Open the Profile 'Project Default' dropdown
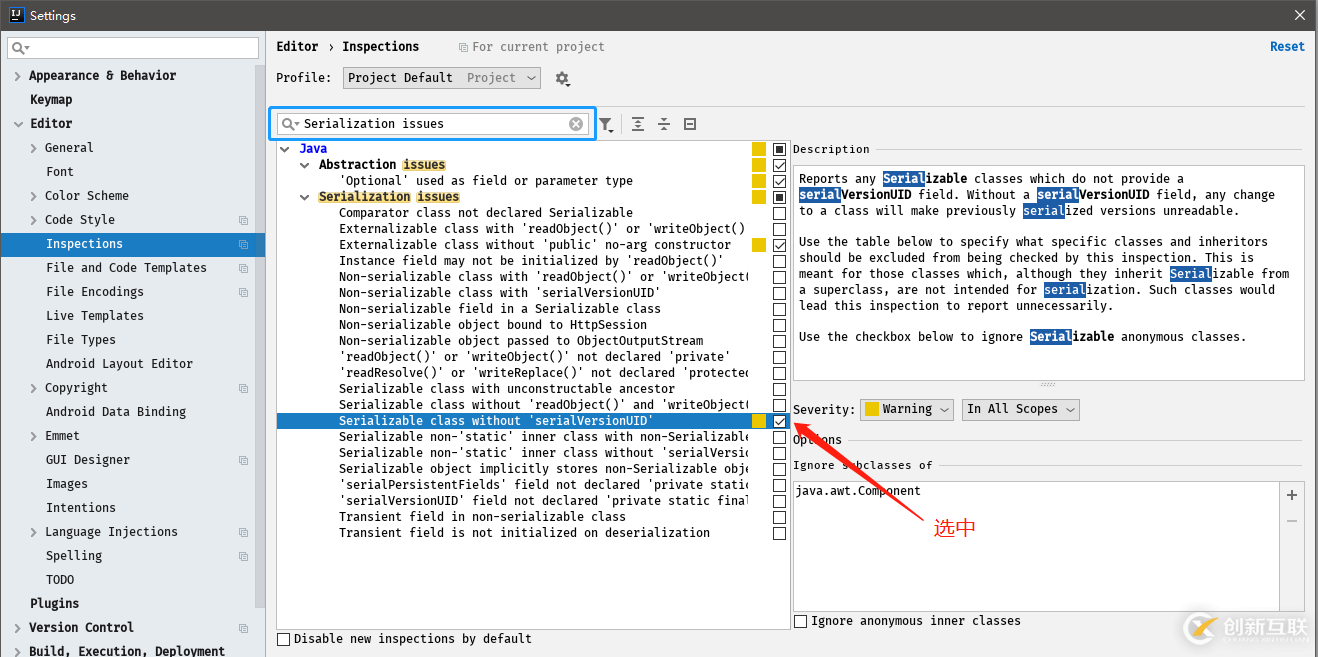The width and height of the screenshot is (1318, 657). [x=441, y=78]
